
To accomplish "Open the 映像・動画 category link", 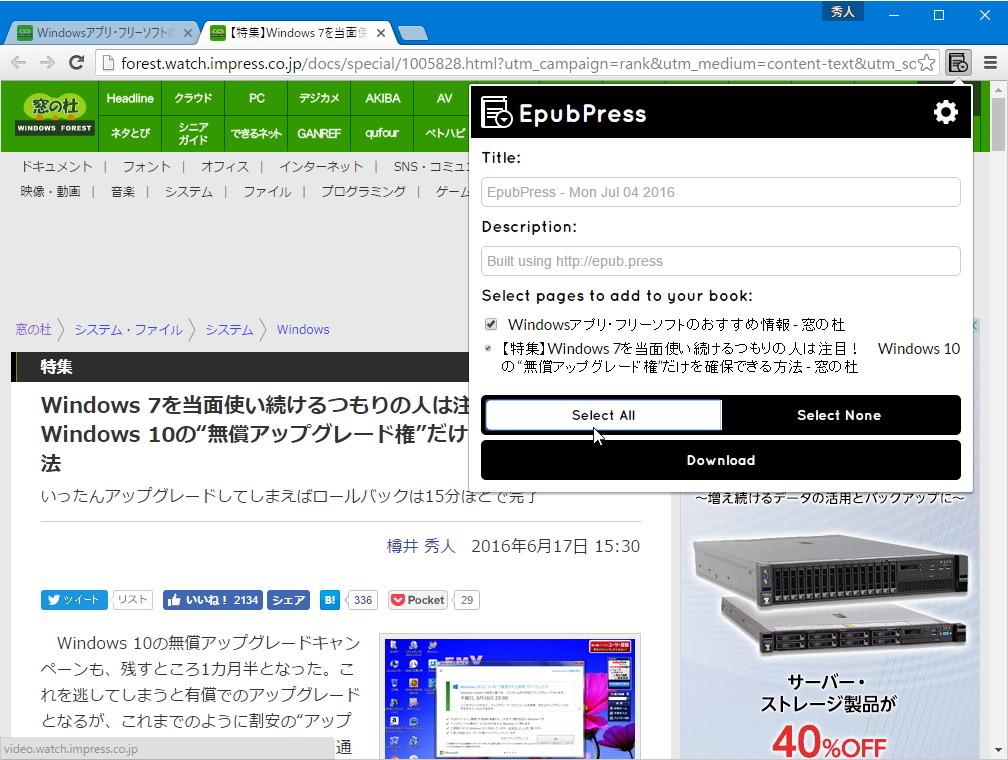I will coord(50,192).
